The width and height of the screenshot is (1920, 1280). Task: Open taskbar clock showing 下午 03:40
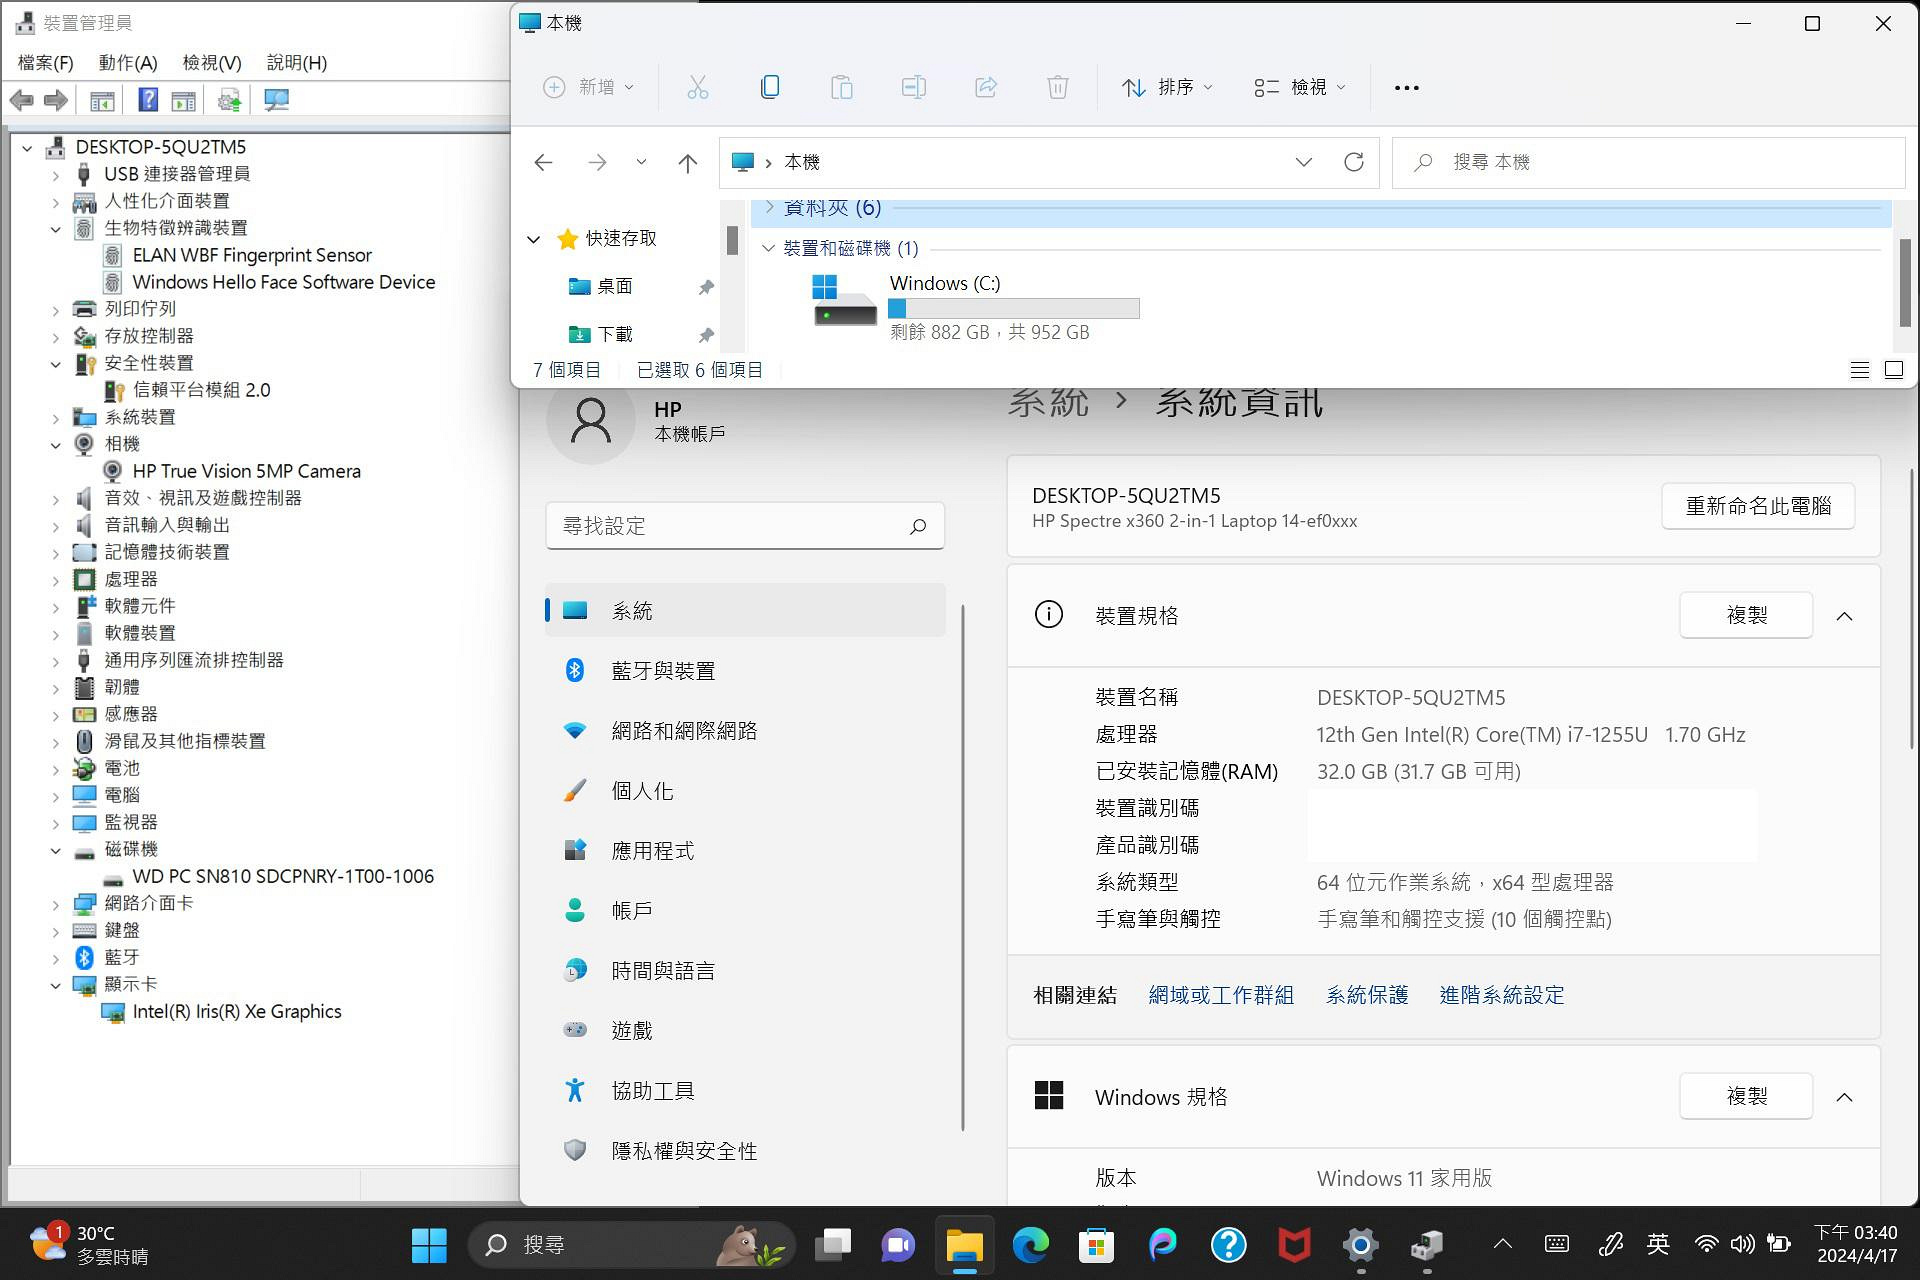[x=1856, y=1245]
